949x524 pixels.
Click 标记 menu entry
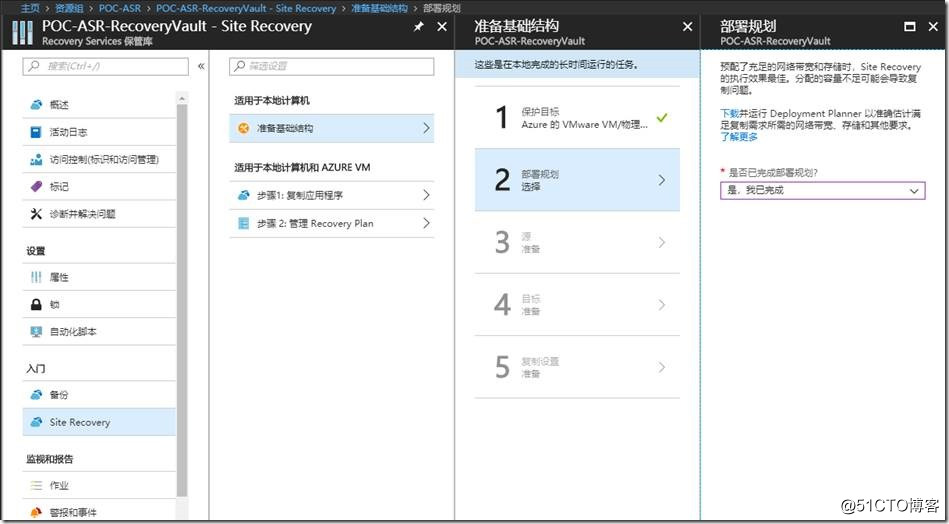tap(99, 187)
